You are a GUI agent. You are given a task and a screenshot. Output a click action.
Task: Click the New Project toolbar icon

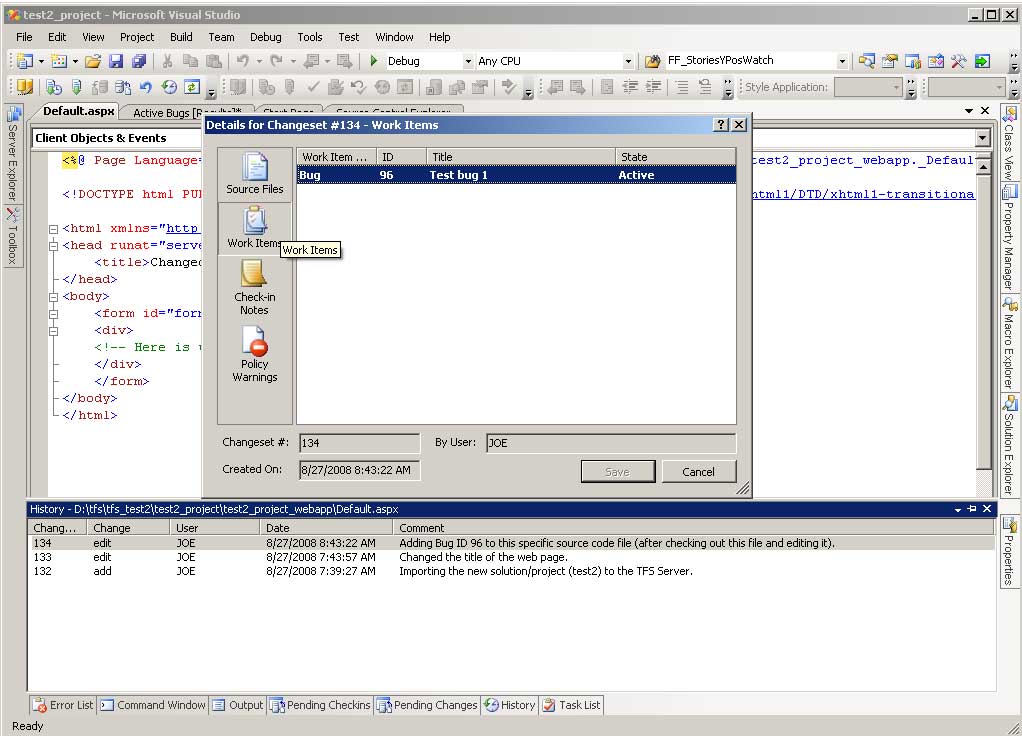pos(25,61)
